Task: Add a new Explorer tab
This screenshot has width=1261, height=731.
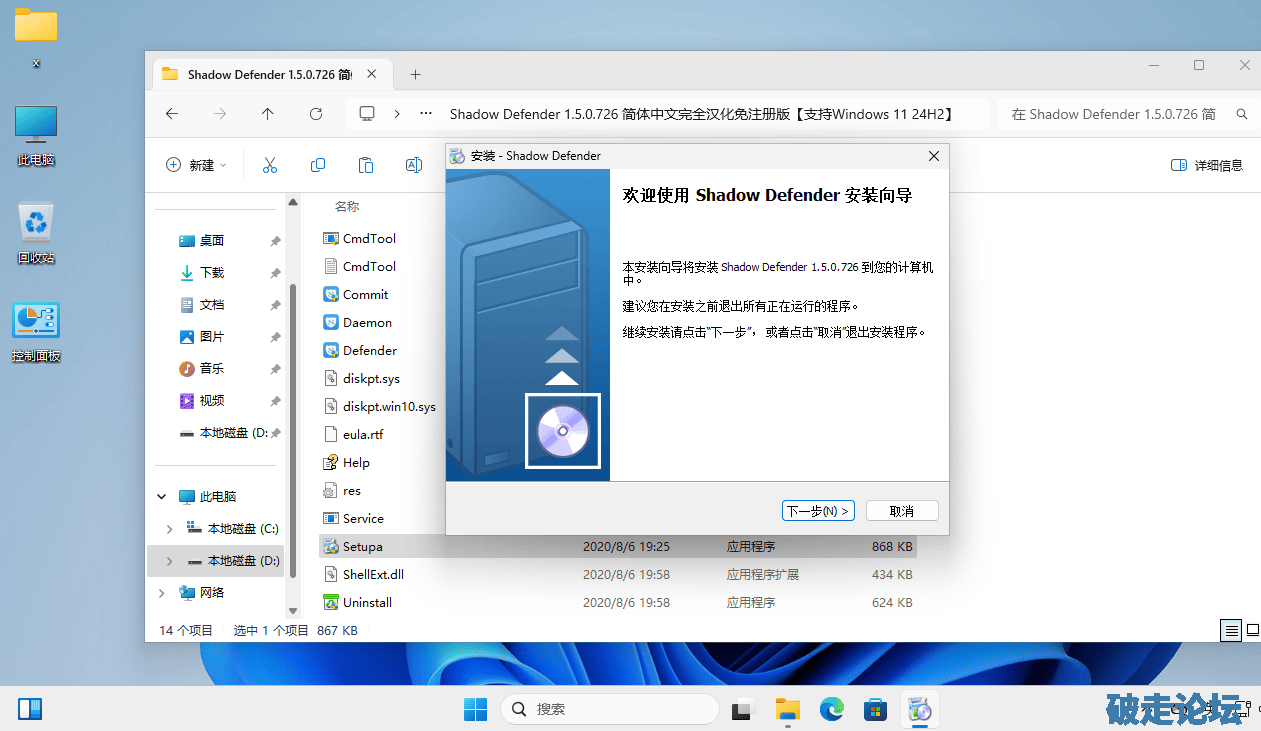Action: (x=416, y=74)
